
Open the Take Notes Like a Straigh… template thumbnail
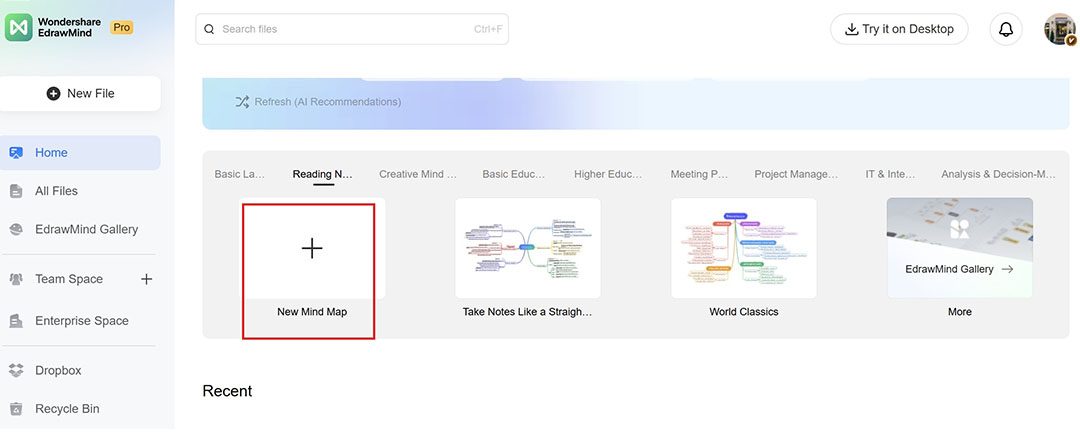[528, 249]
